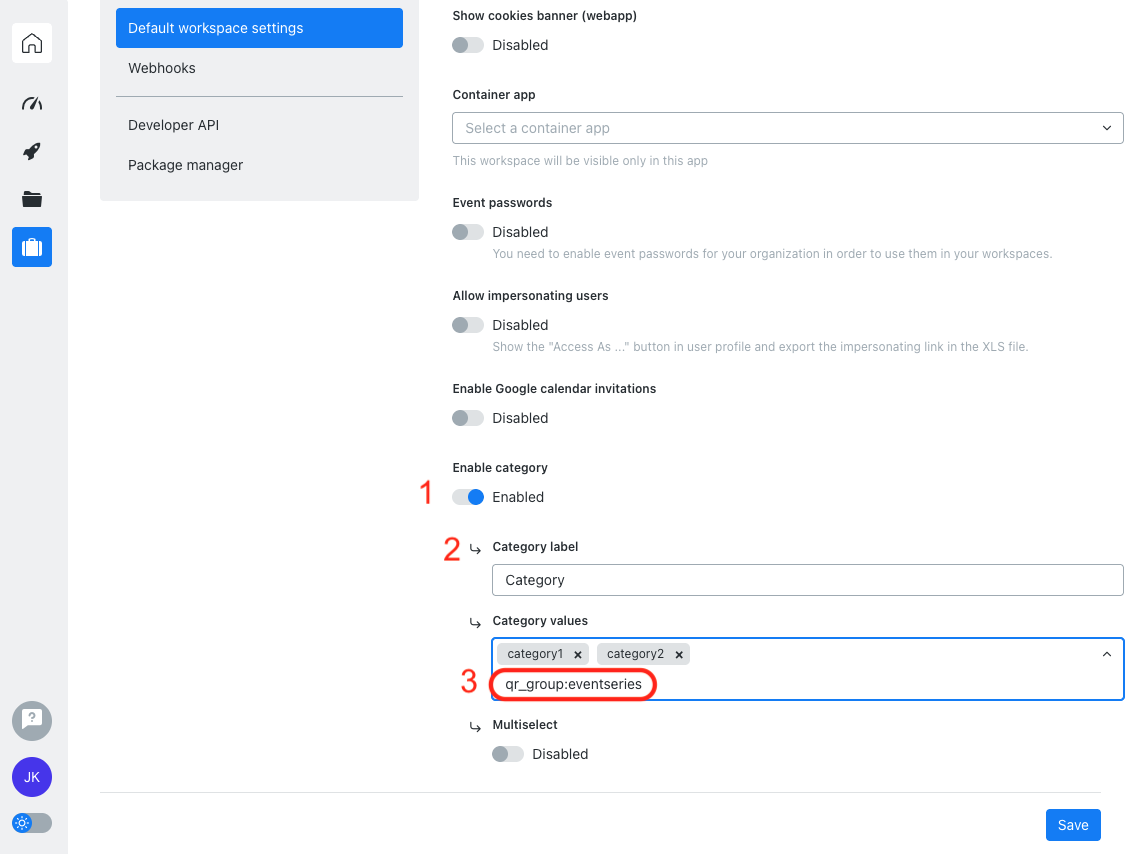Open the dashboard speedometer icon

(x=32, y=104)
